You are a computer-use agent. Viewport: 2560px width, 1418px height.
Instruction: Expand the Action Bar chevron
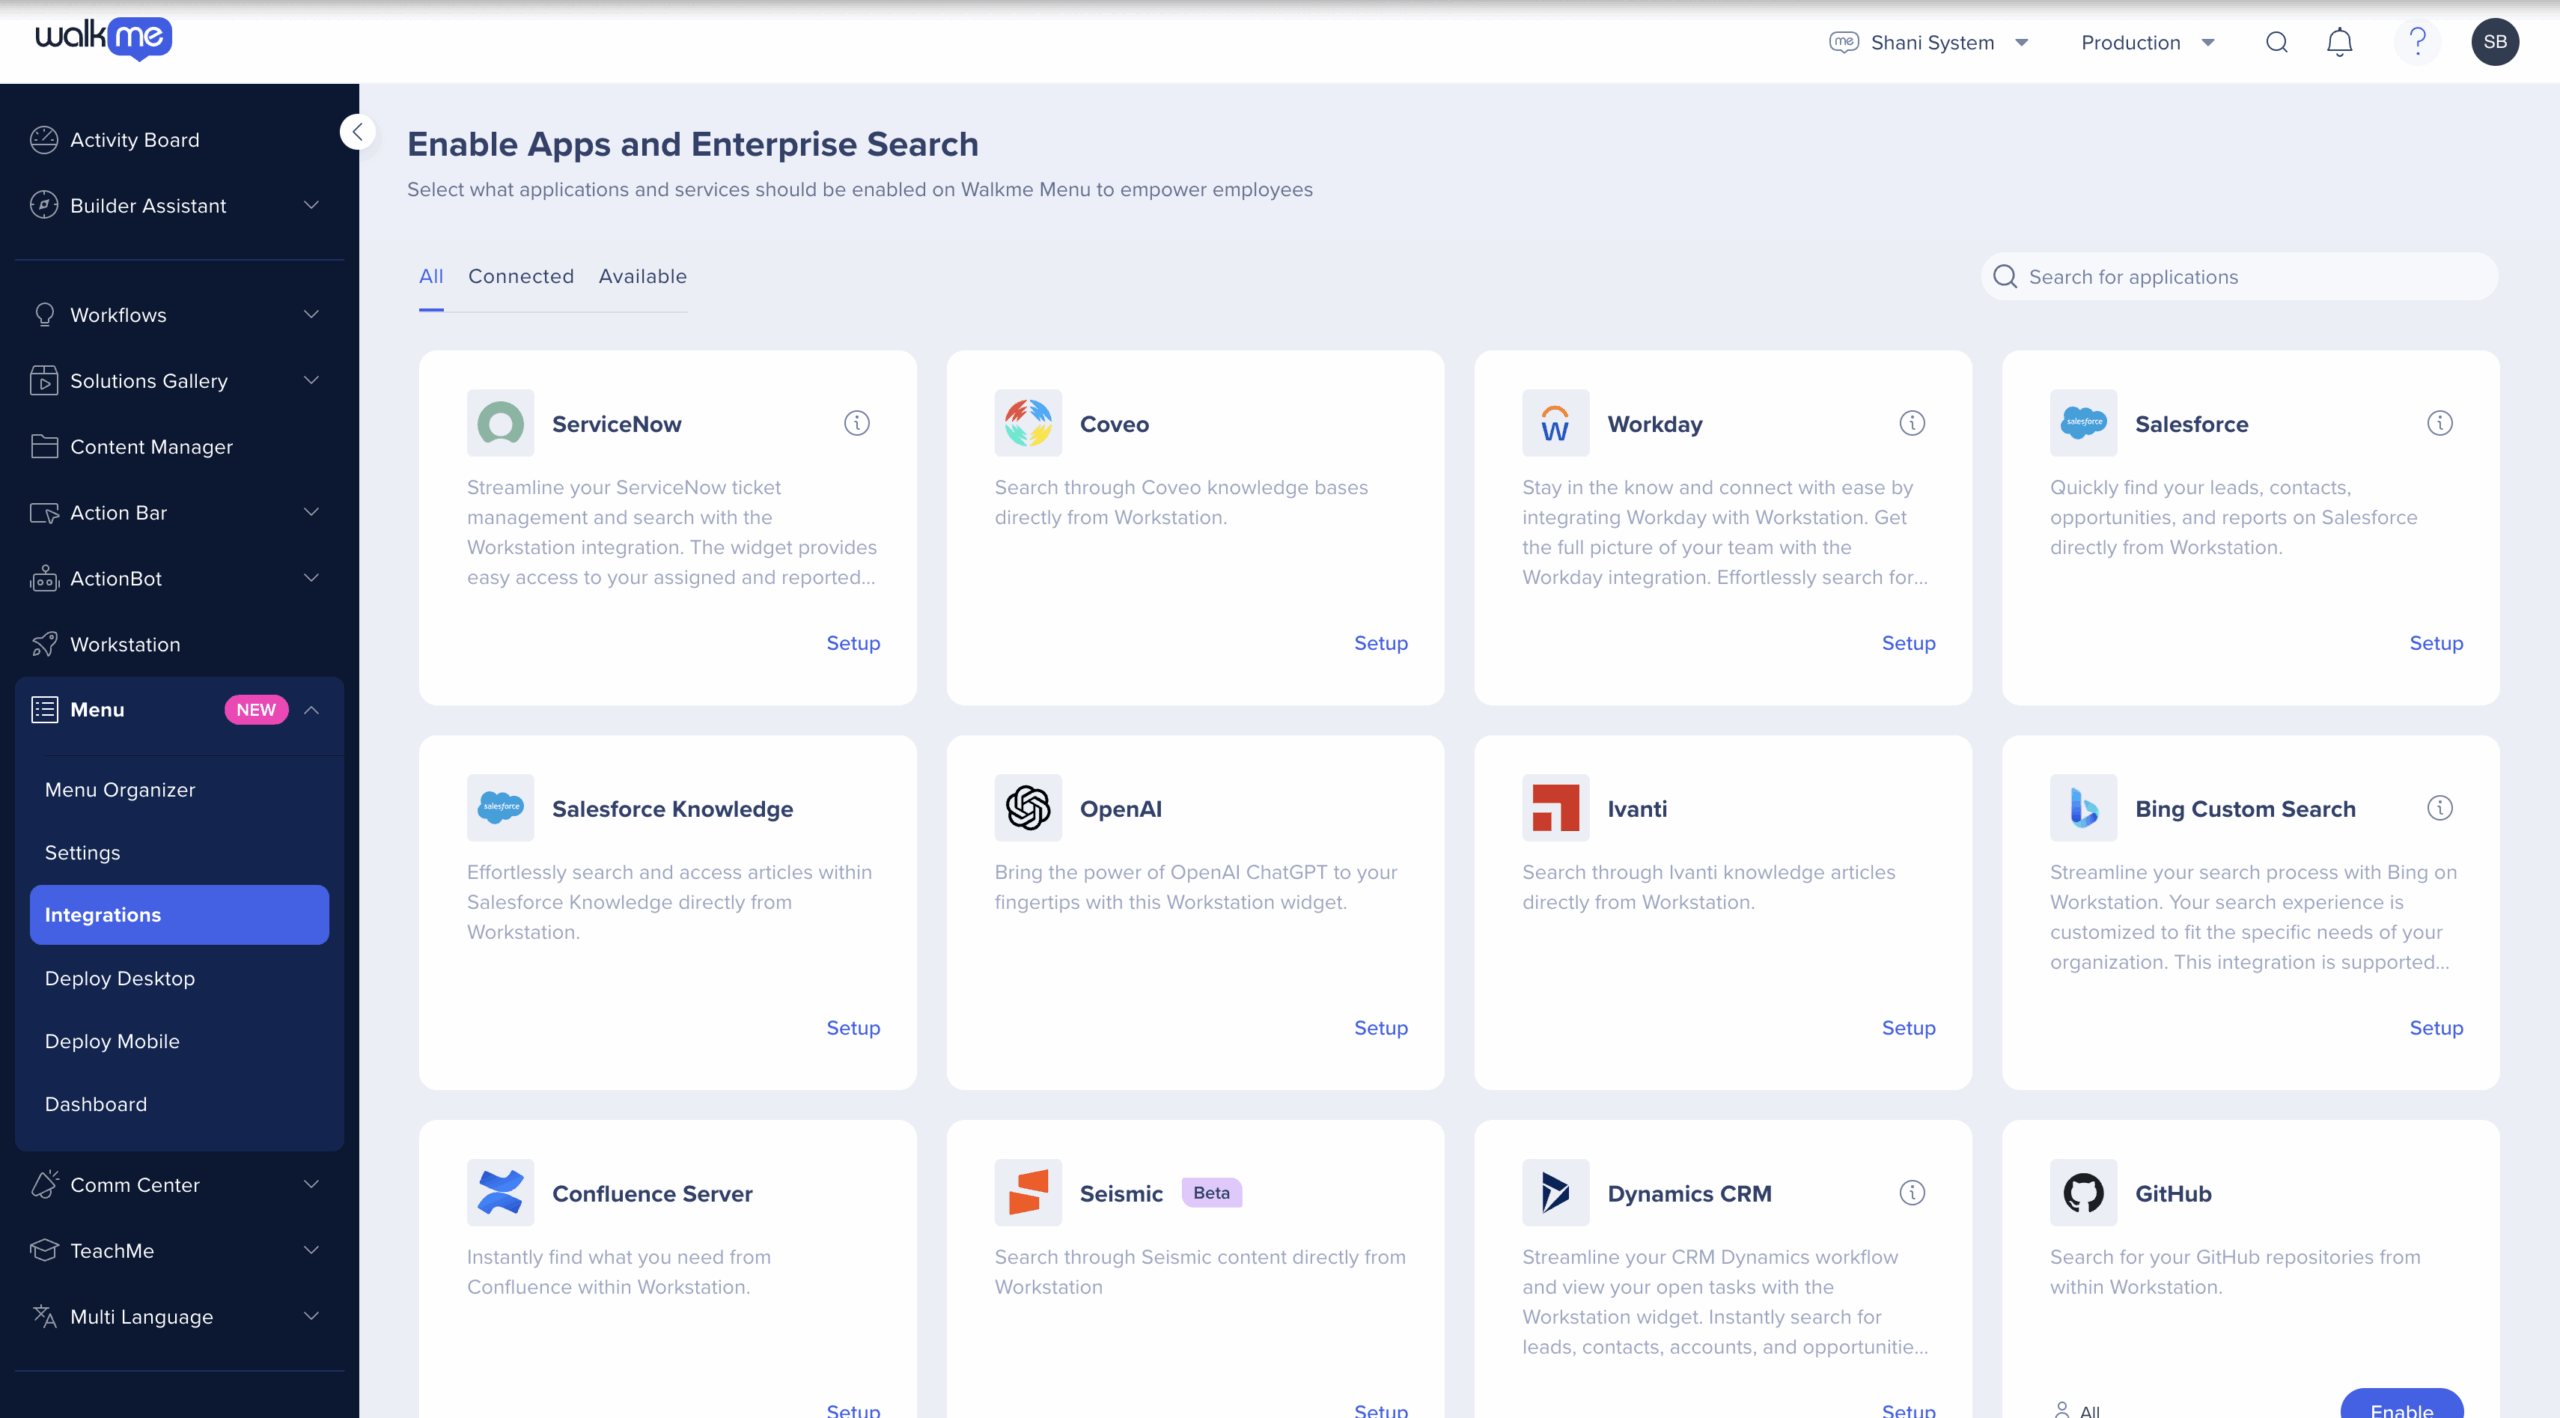(311, 513)
